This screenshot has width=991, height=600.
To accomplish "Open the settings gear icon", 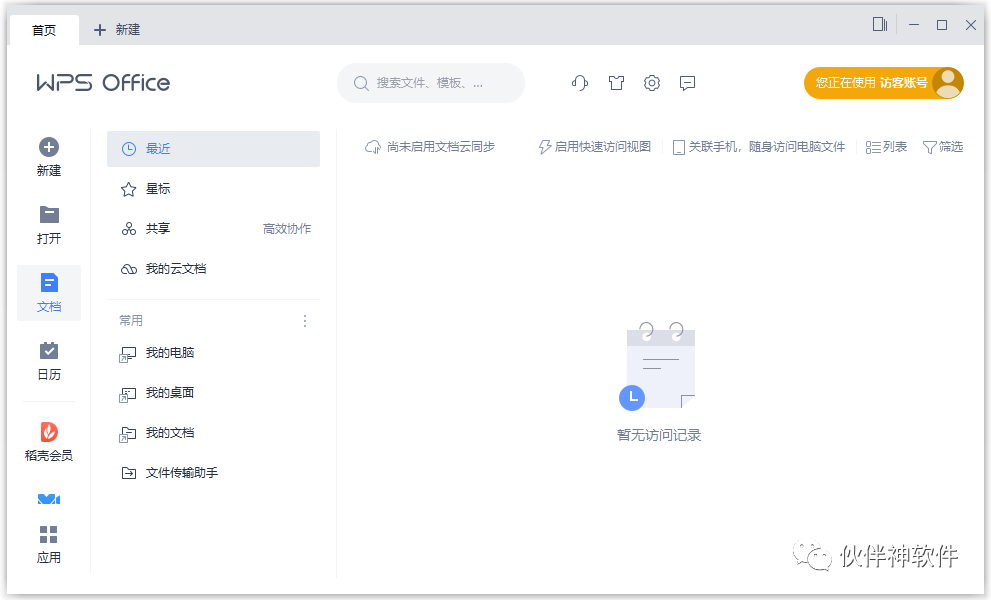I will coord(651,83).
